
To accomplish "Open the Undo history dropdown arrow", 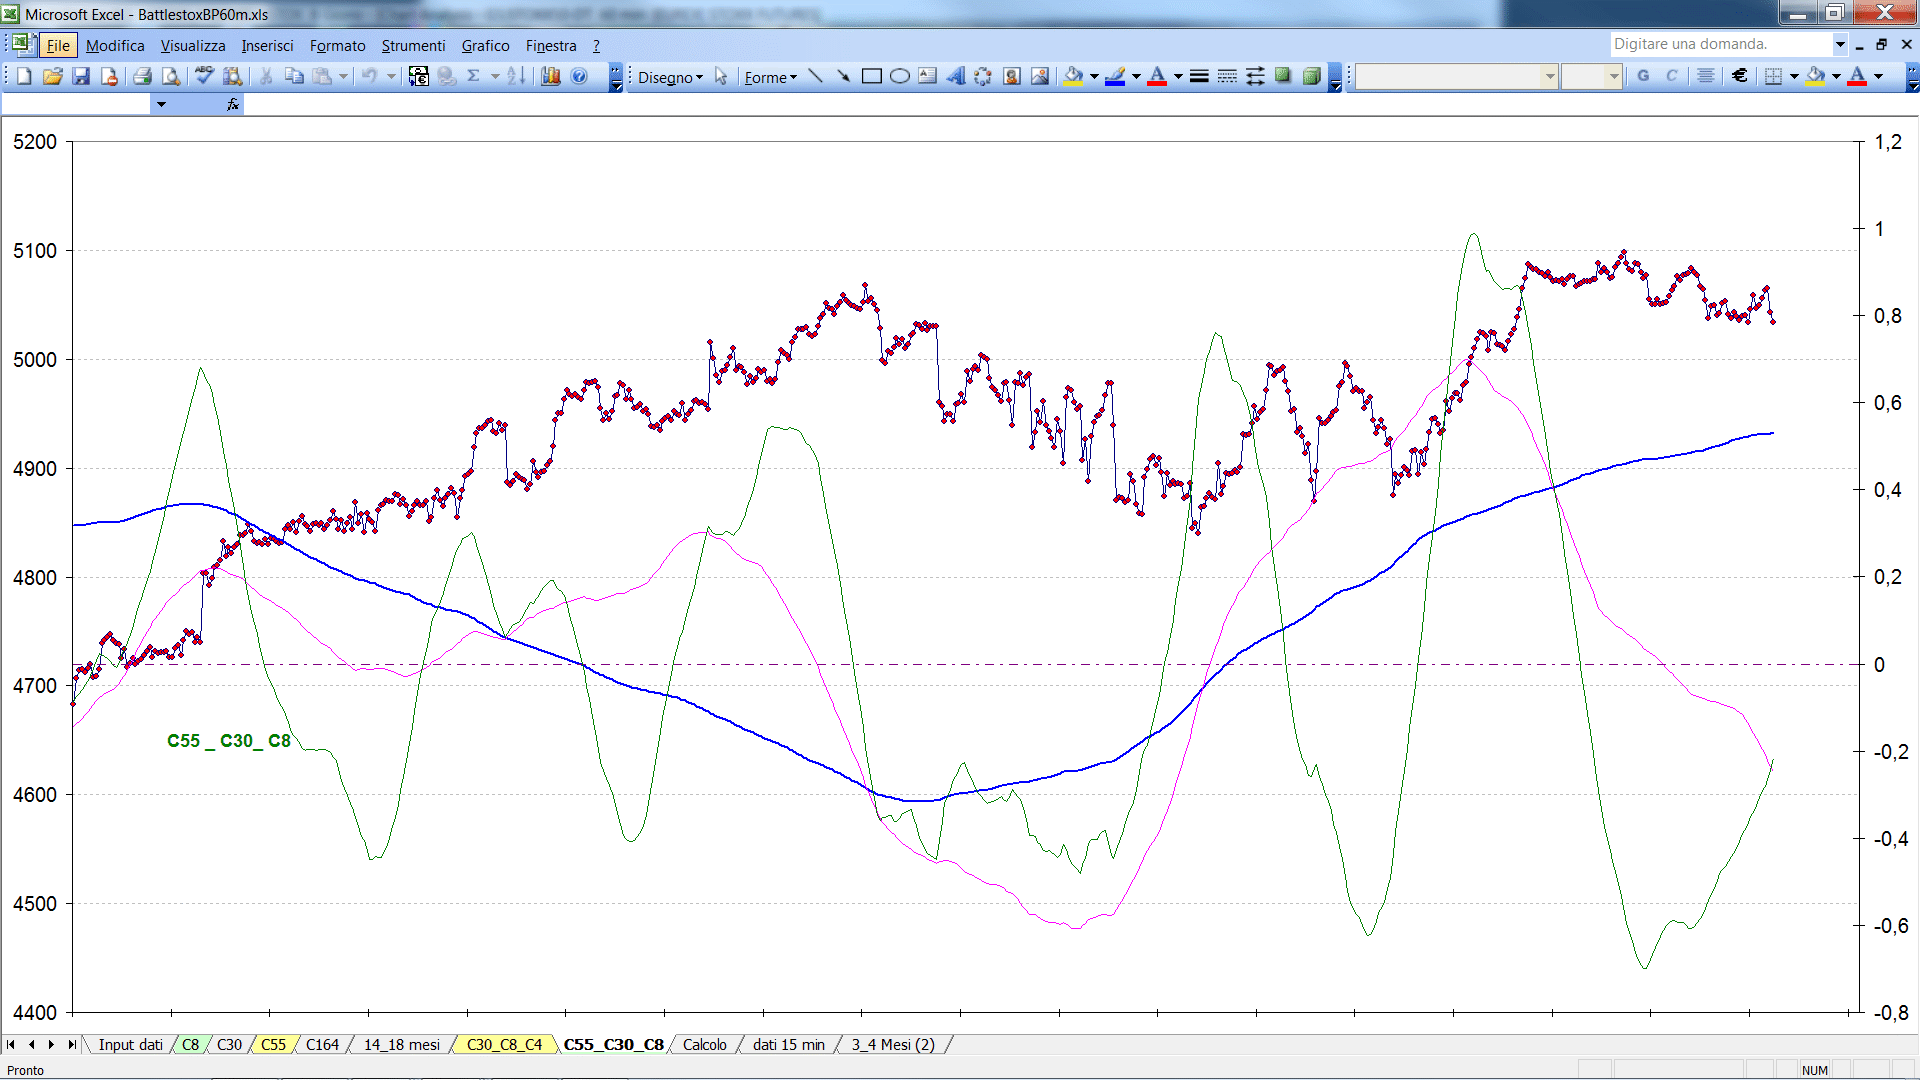I will [x=391, y=76].
